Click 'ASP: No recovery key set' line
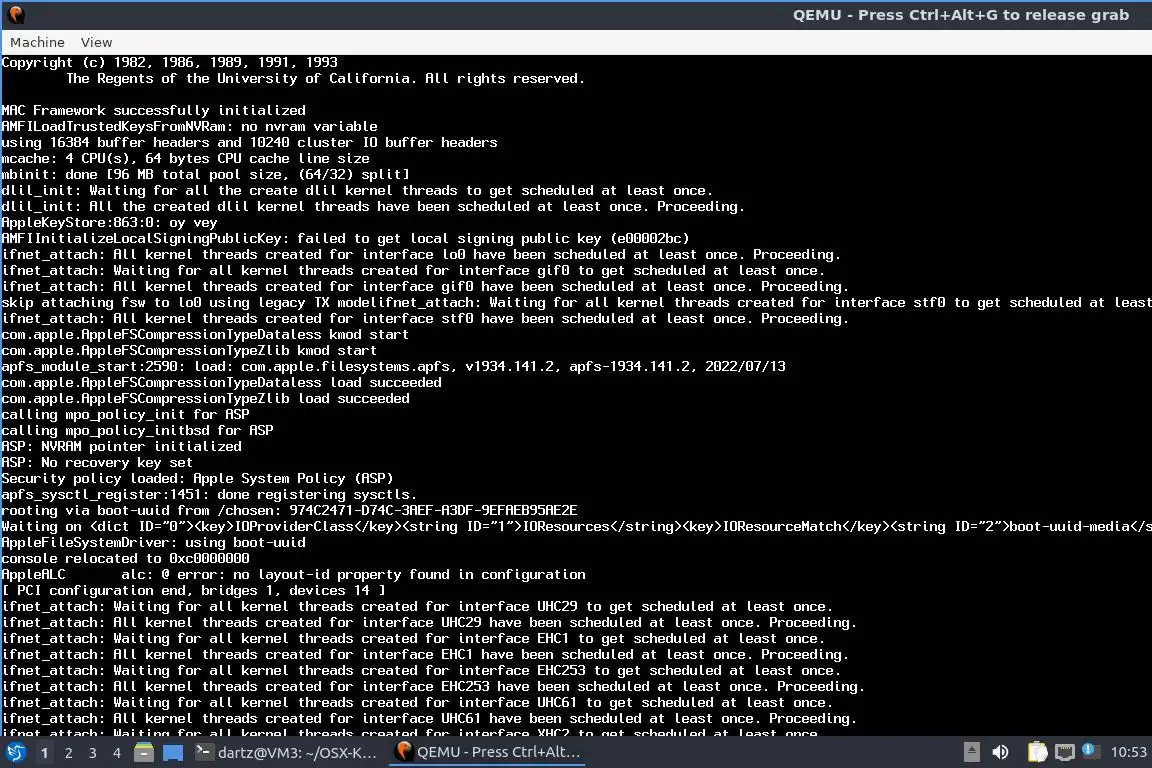The width and height of the screenshot is (1152, 768). pos(97,463)
